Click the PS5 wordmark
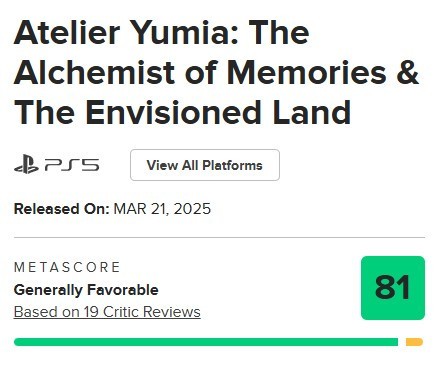The image size is (438, 365). 72,165
